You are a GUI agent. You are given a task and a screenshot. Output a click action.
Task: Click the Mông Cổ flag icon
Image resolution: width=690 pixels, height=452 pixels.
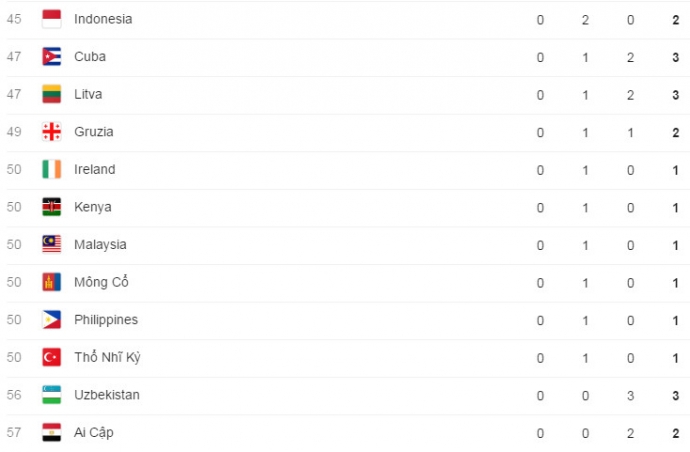click(x=51, y=282)
